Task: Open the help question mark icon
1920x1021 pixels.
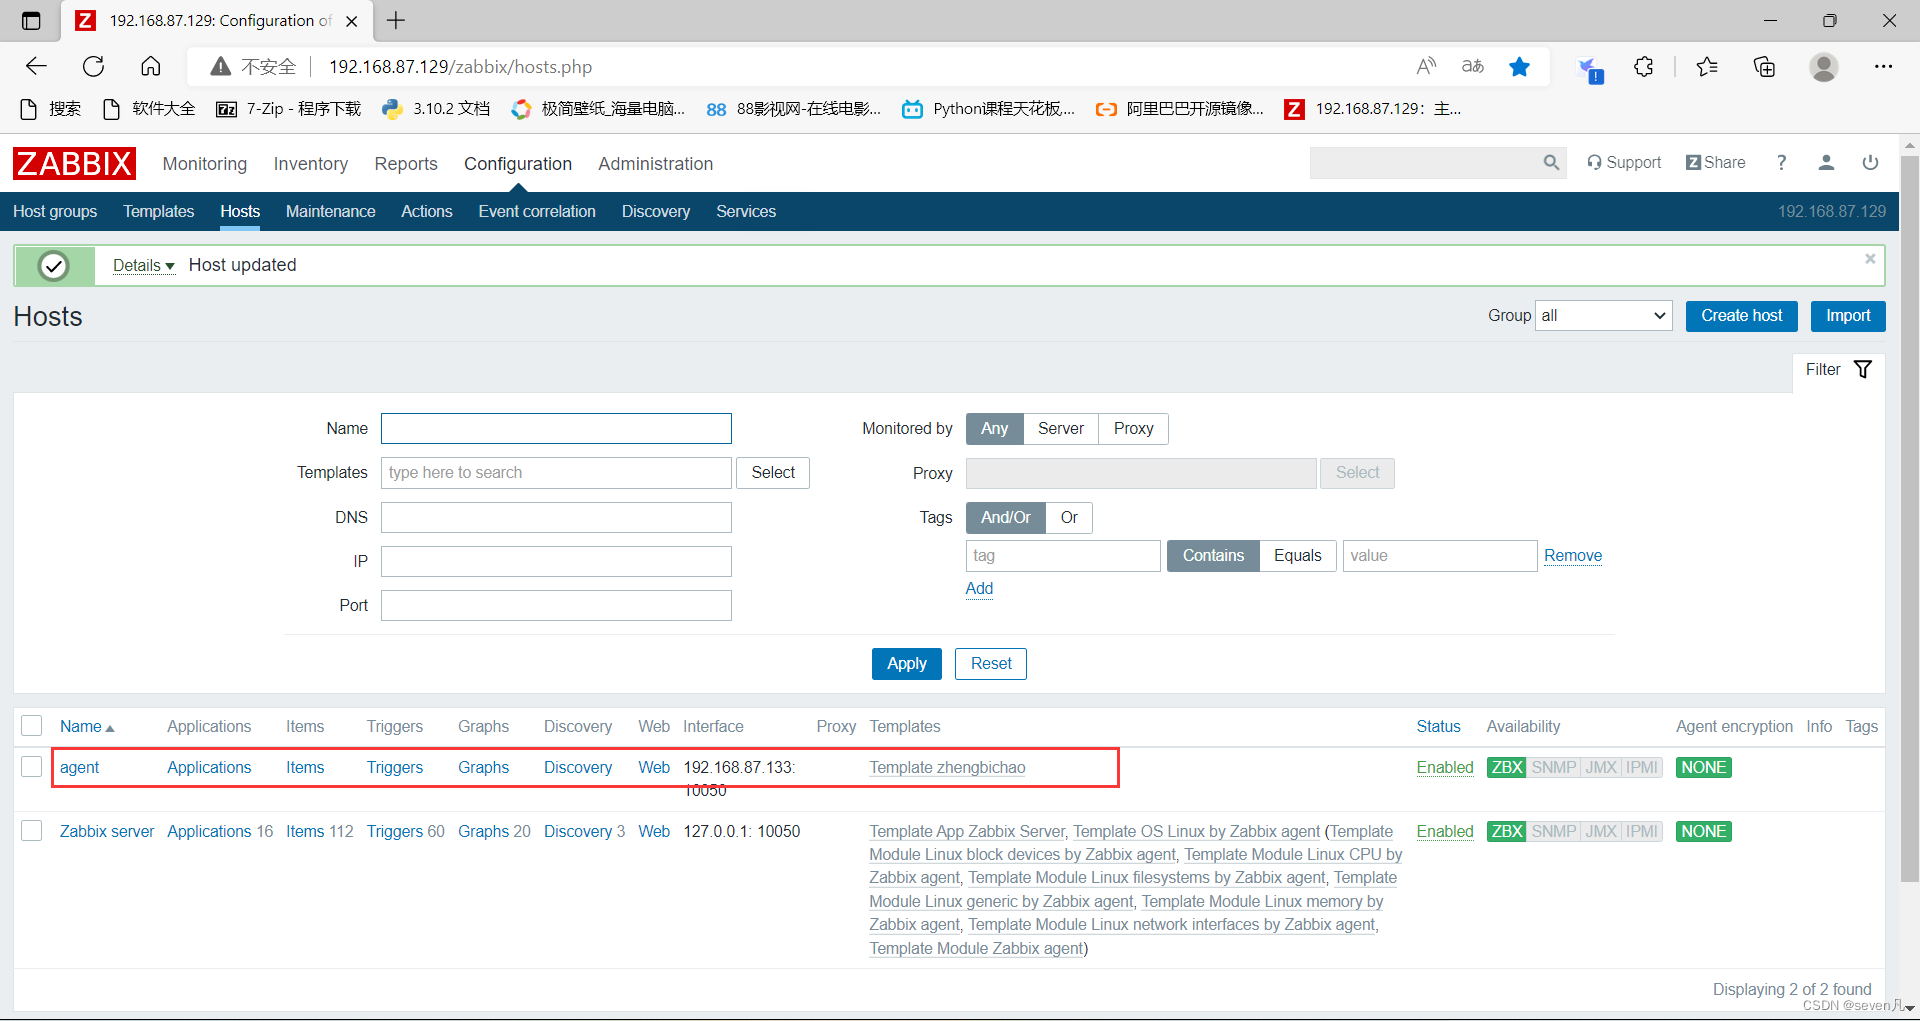Action: click(x=1781, y=162)
